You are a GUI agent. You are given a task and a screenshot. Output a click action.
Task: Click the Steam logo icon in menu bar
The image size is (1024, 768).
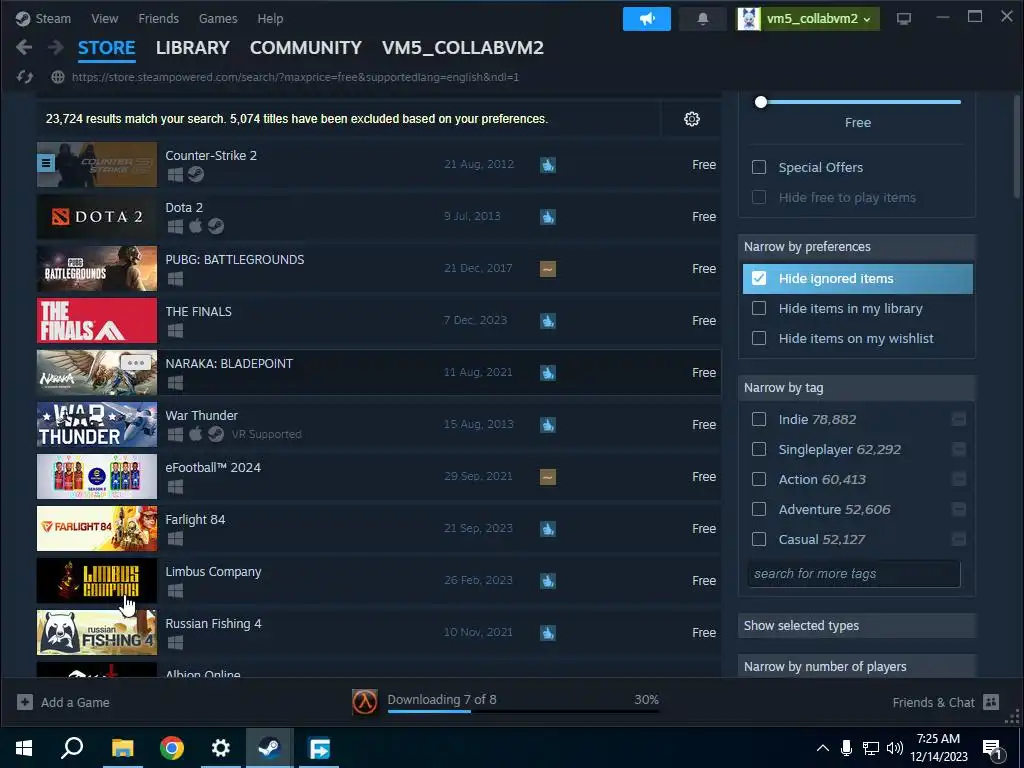[x=23, y=18]
